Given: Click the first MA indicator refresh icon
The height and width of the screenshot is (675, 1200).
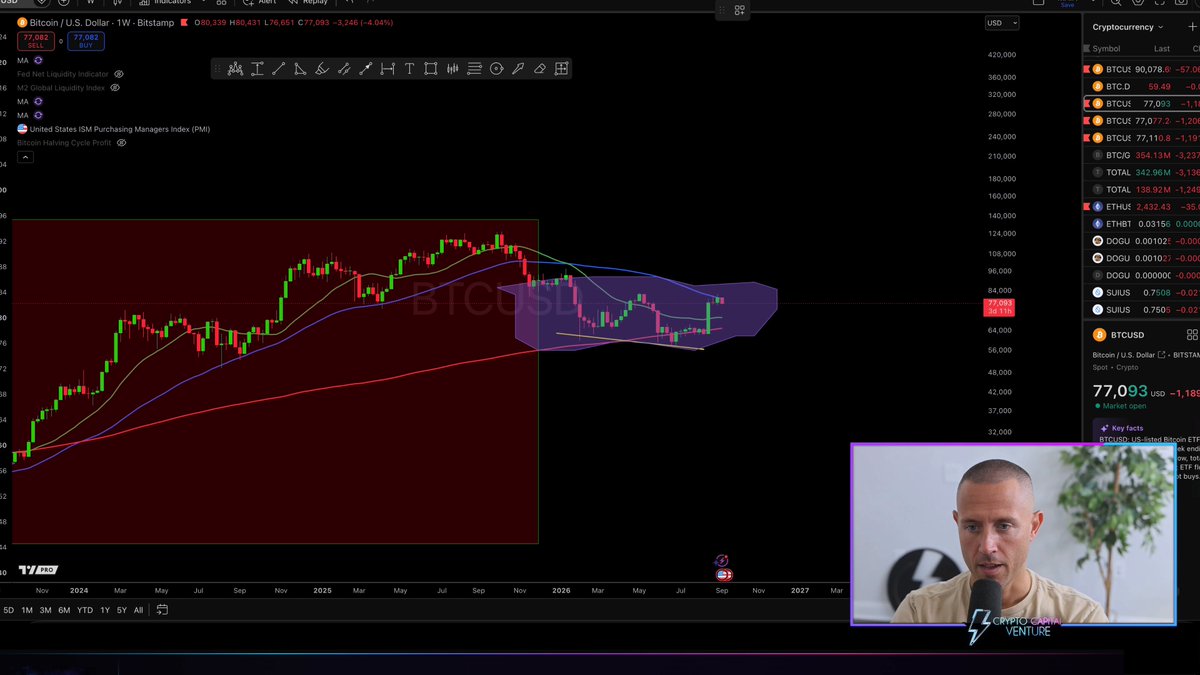Looking at the screenshot, I should point(38,60).
